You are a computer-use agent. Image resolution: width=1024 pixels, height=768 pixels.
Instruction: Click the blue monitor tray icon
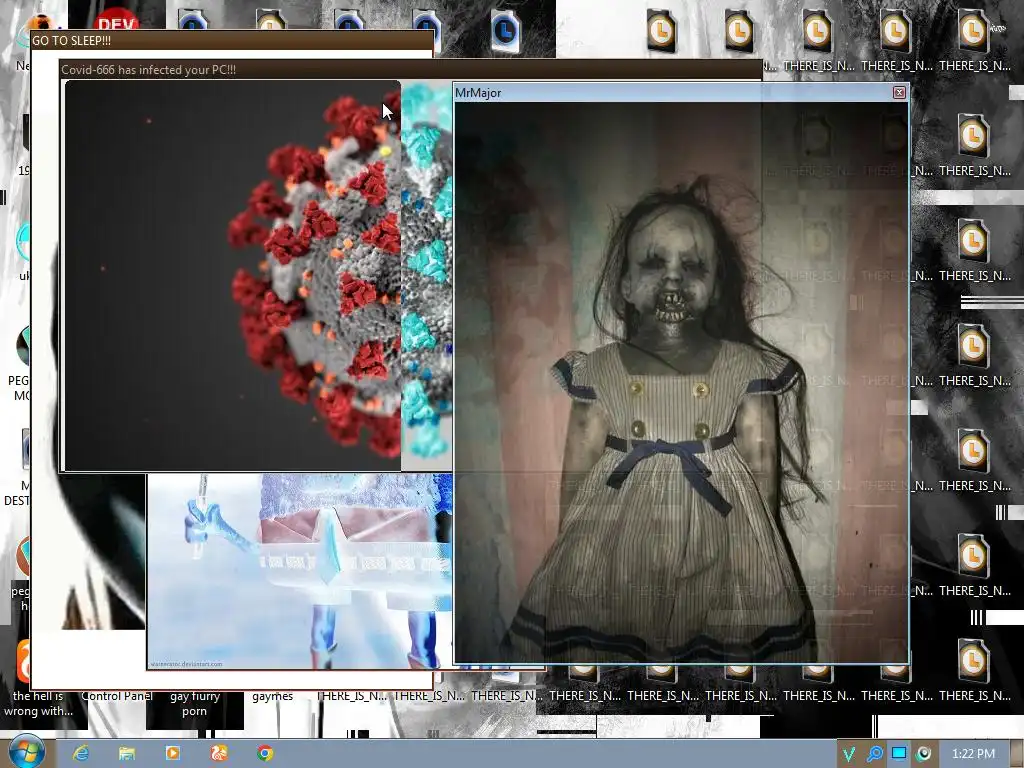899,754
